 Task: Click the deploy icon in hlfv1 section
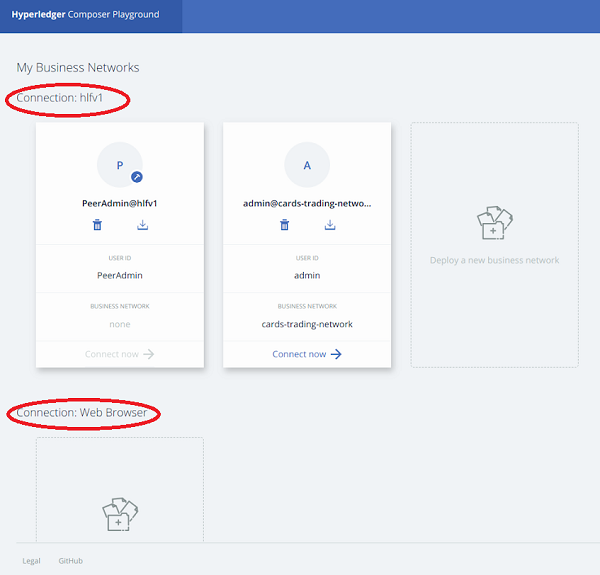click(x=495, y=223)
